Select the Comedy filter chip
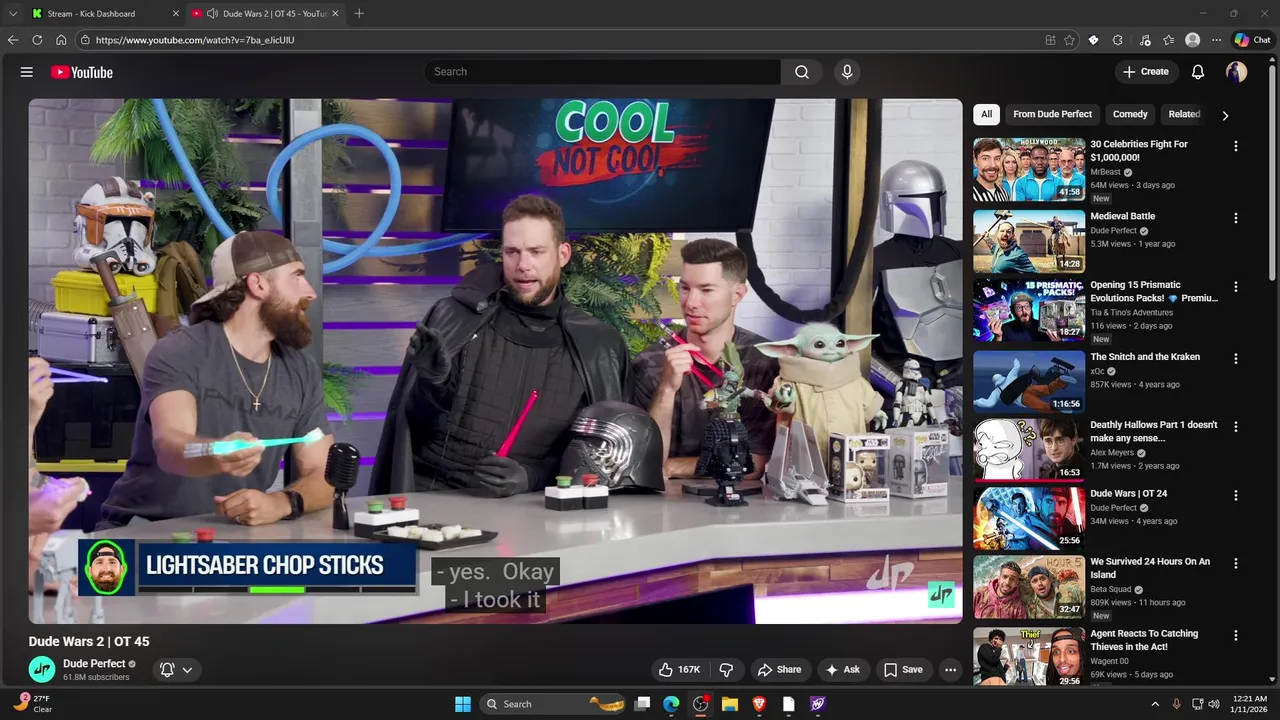 1130,114
